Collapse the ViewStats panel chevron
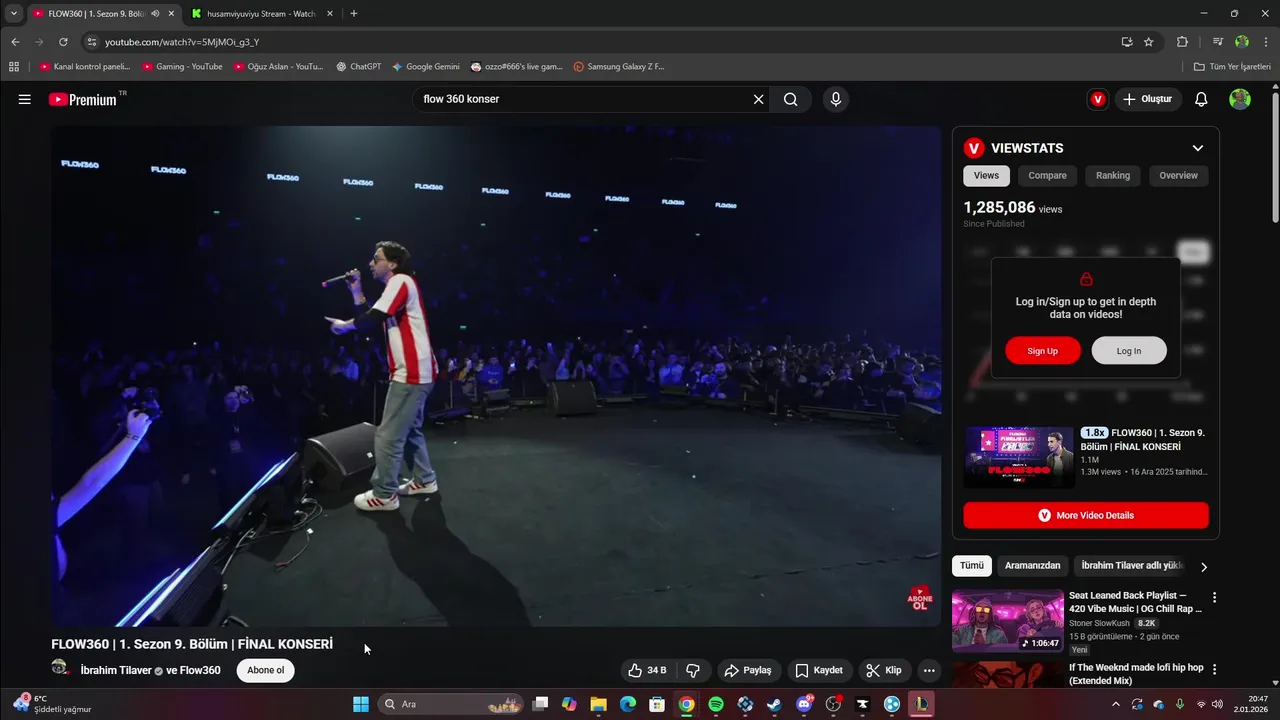Image resolution: width=1280 pixels, height=720 pixels. click(1198, 148)
